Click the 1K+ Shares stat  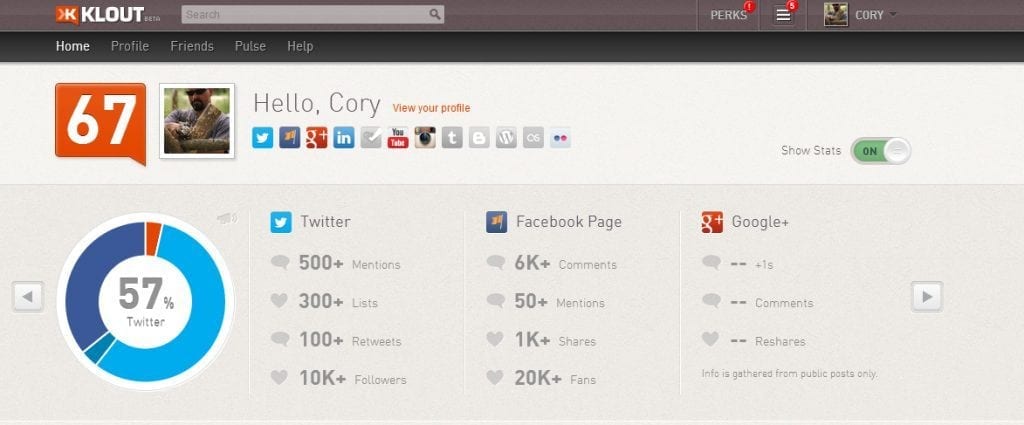pyautogui.click(x=541, y=340)
